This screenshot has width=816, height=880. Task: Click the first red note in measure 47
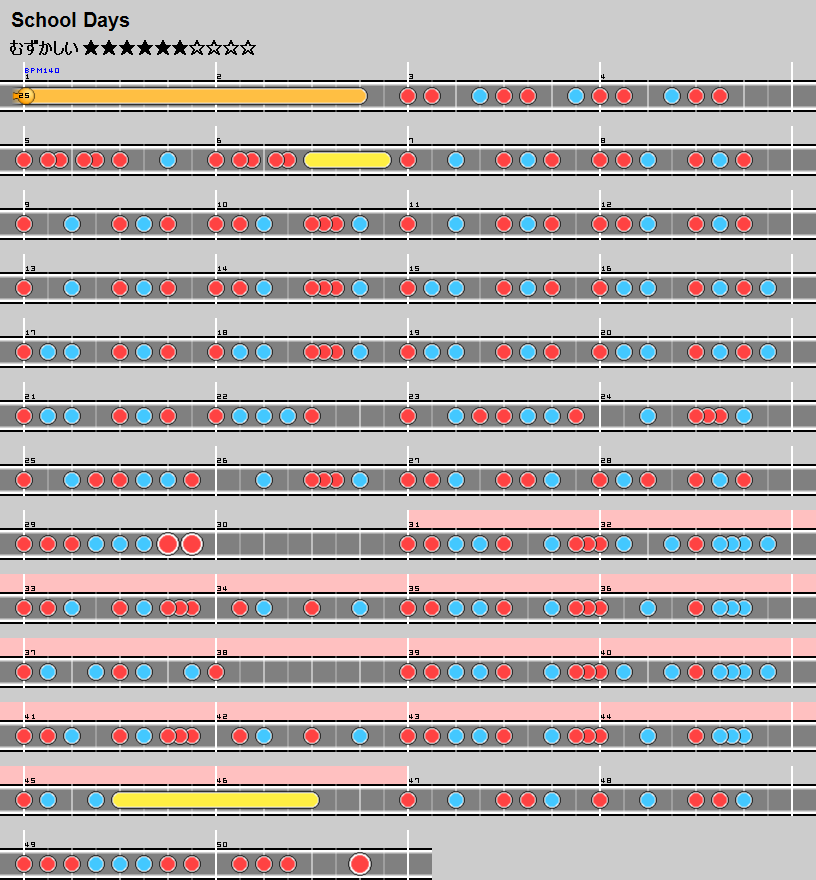408,800
